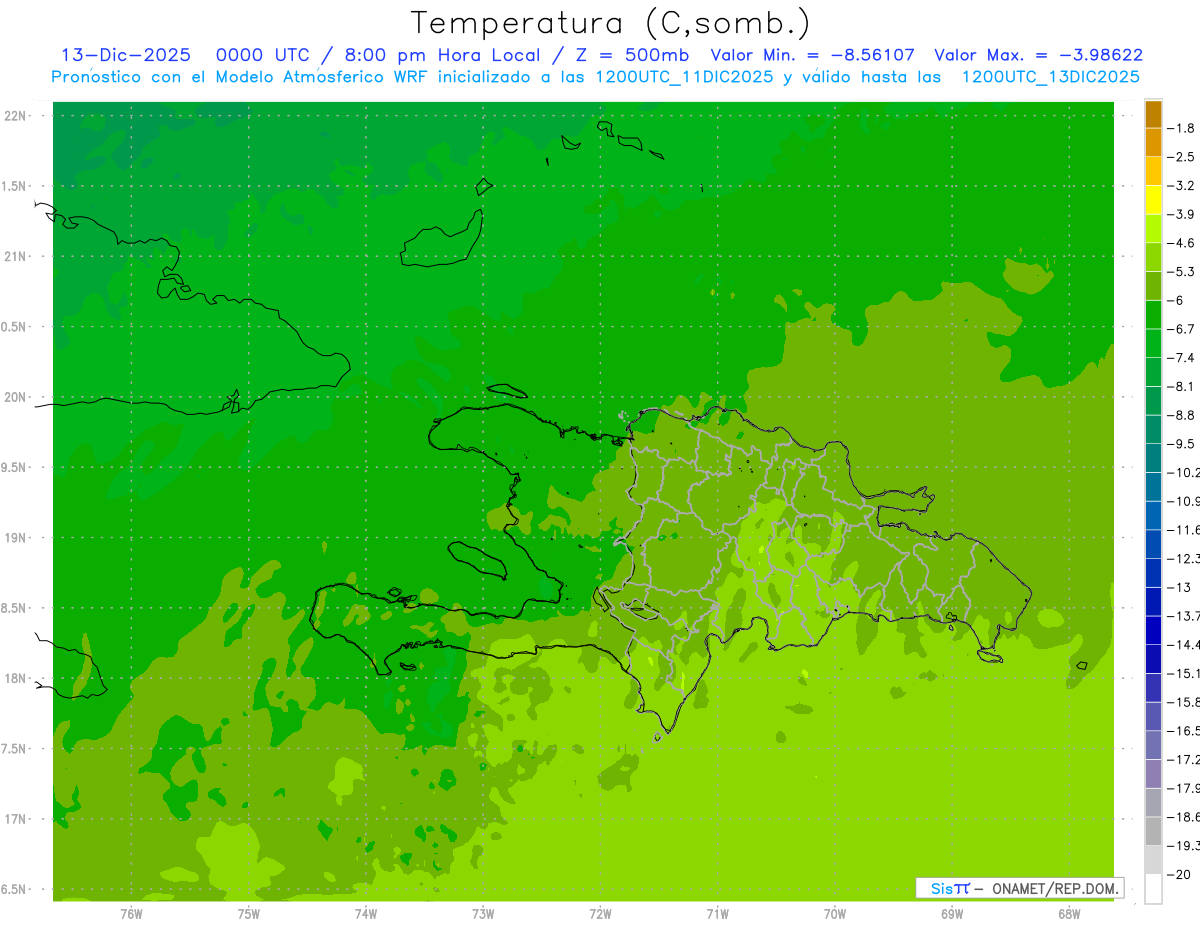This screenshot has width=1200, height=927.
Task: Pick the green swatch between -6.7 and -7.4
Action: coord(1153,344)
